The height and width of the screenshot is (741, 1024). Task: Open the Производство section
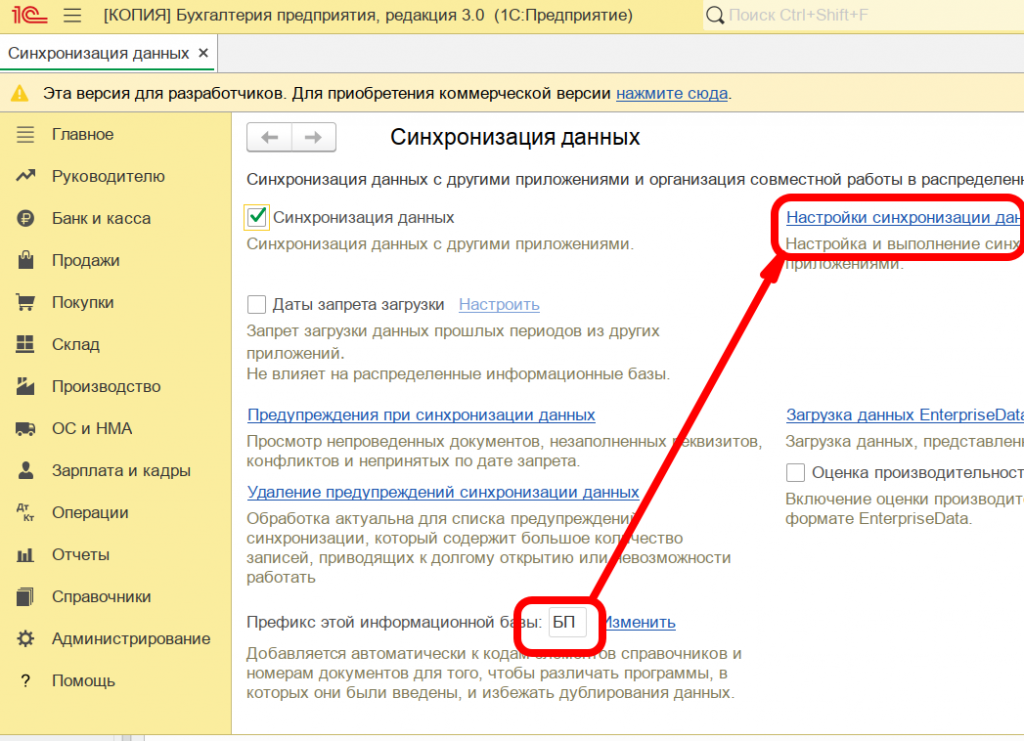[x=106, y=386]
